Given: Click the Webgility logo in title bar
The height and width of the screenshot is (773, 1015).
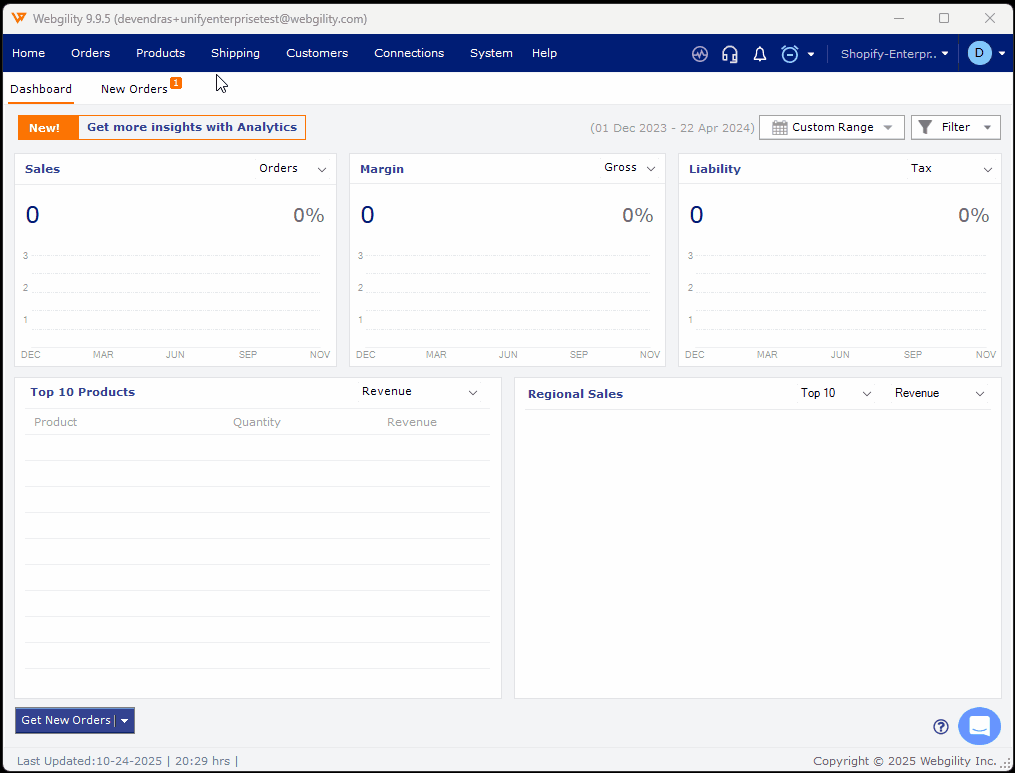Looking at the screenshot, I should 19,18.
